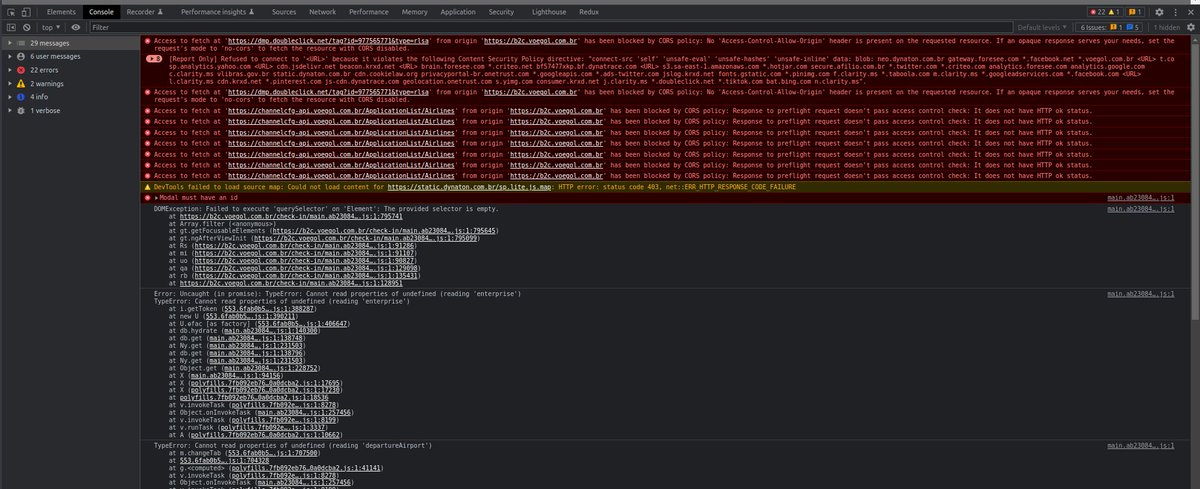Expand the 'Modal must have an id' error
The height and width of the screenshot is (489, 1200).
pos(156,199)
